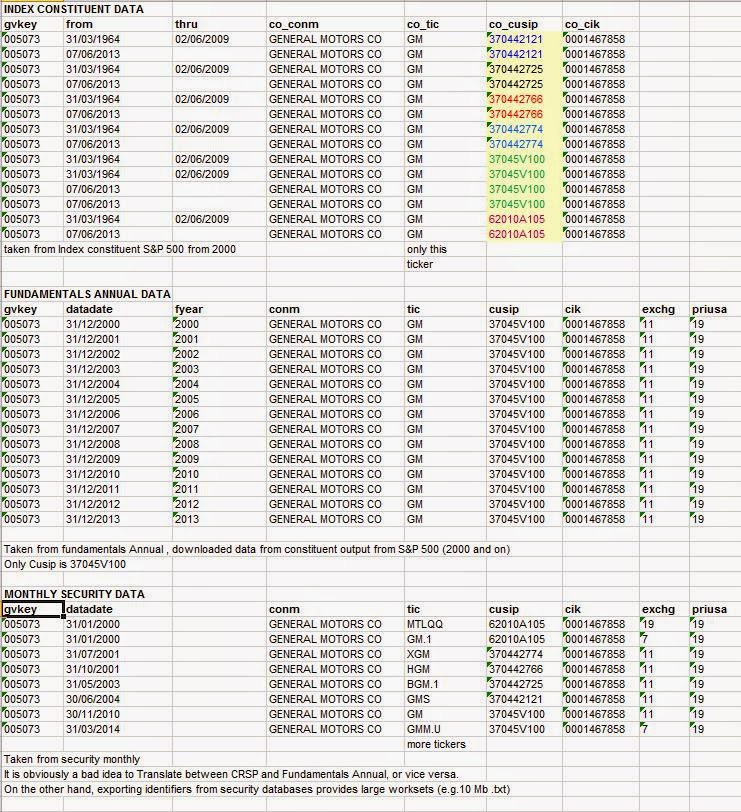Click the co_conm header cell

[x=335, y=24]
